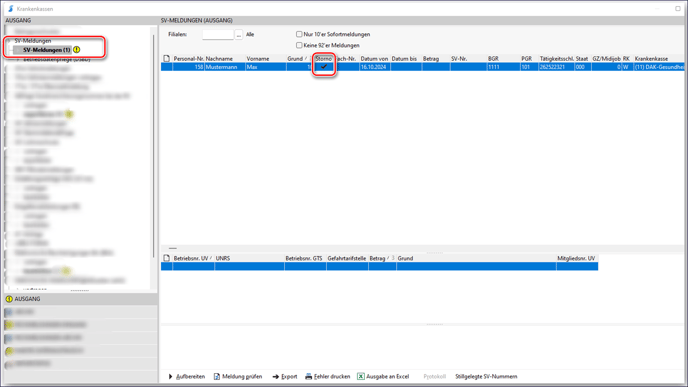Enable Nur 10'er Sofortmeldungen checkbox
688x387 pixels.
click(299, 34)
